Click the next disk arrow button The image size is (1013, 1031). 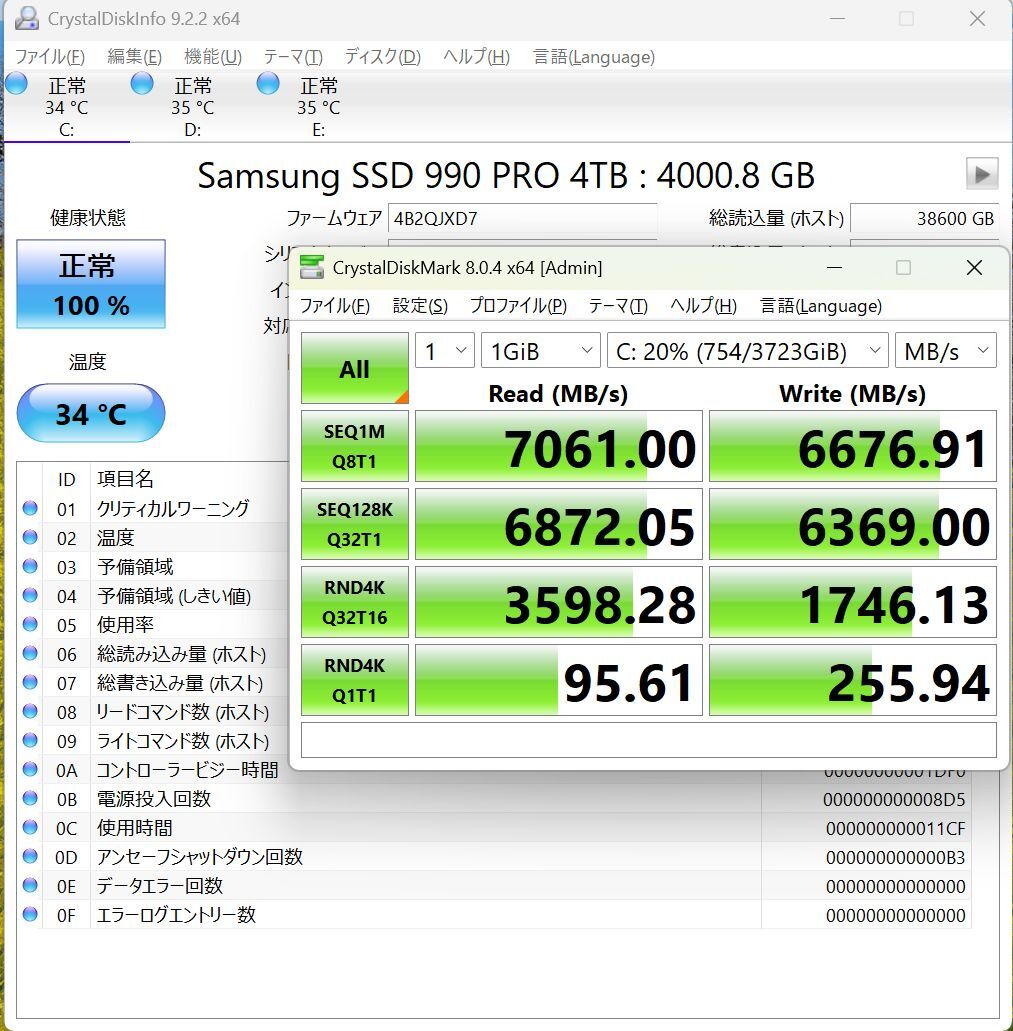(981, 174)
